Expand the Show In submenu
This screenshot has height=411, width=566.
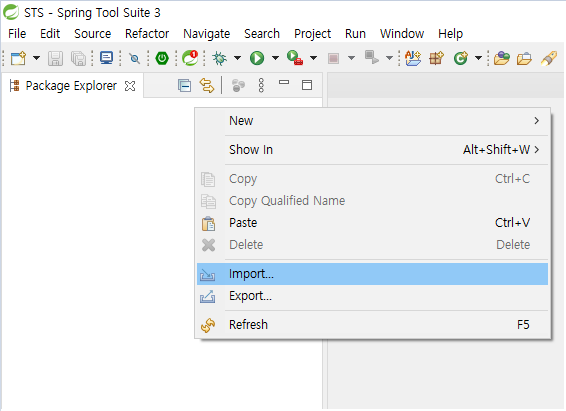pyautogui.click(x=373, y=150)
